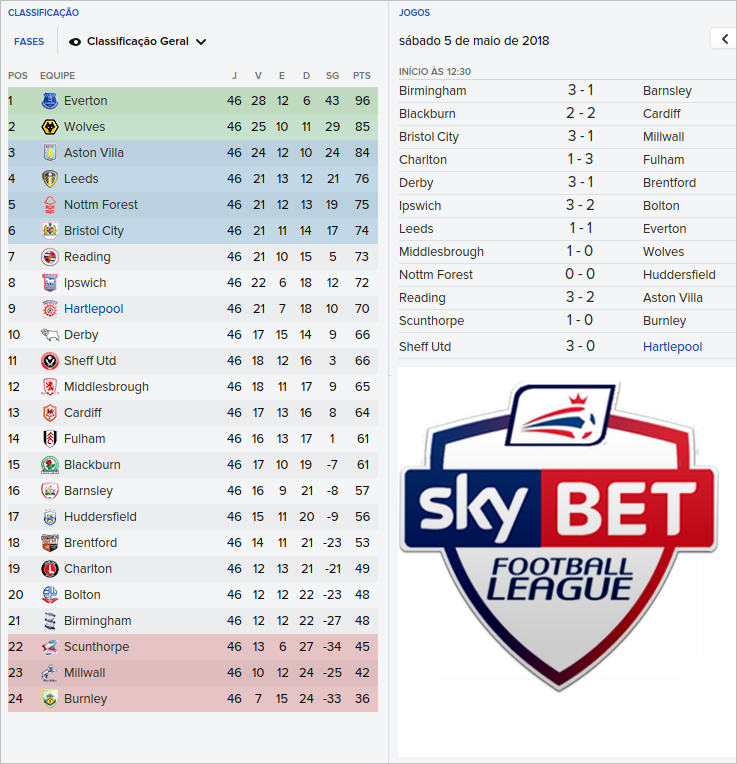Screen dimensions: 737x764
Task: Click the Fulham club crest icon
Action: (50, 439)
